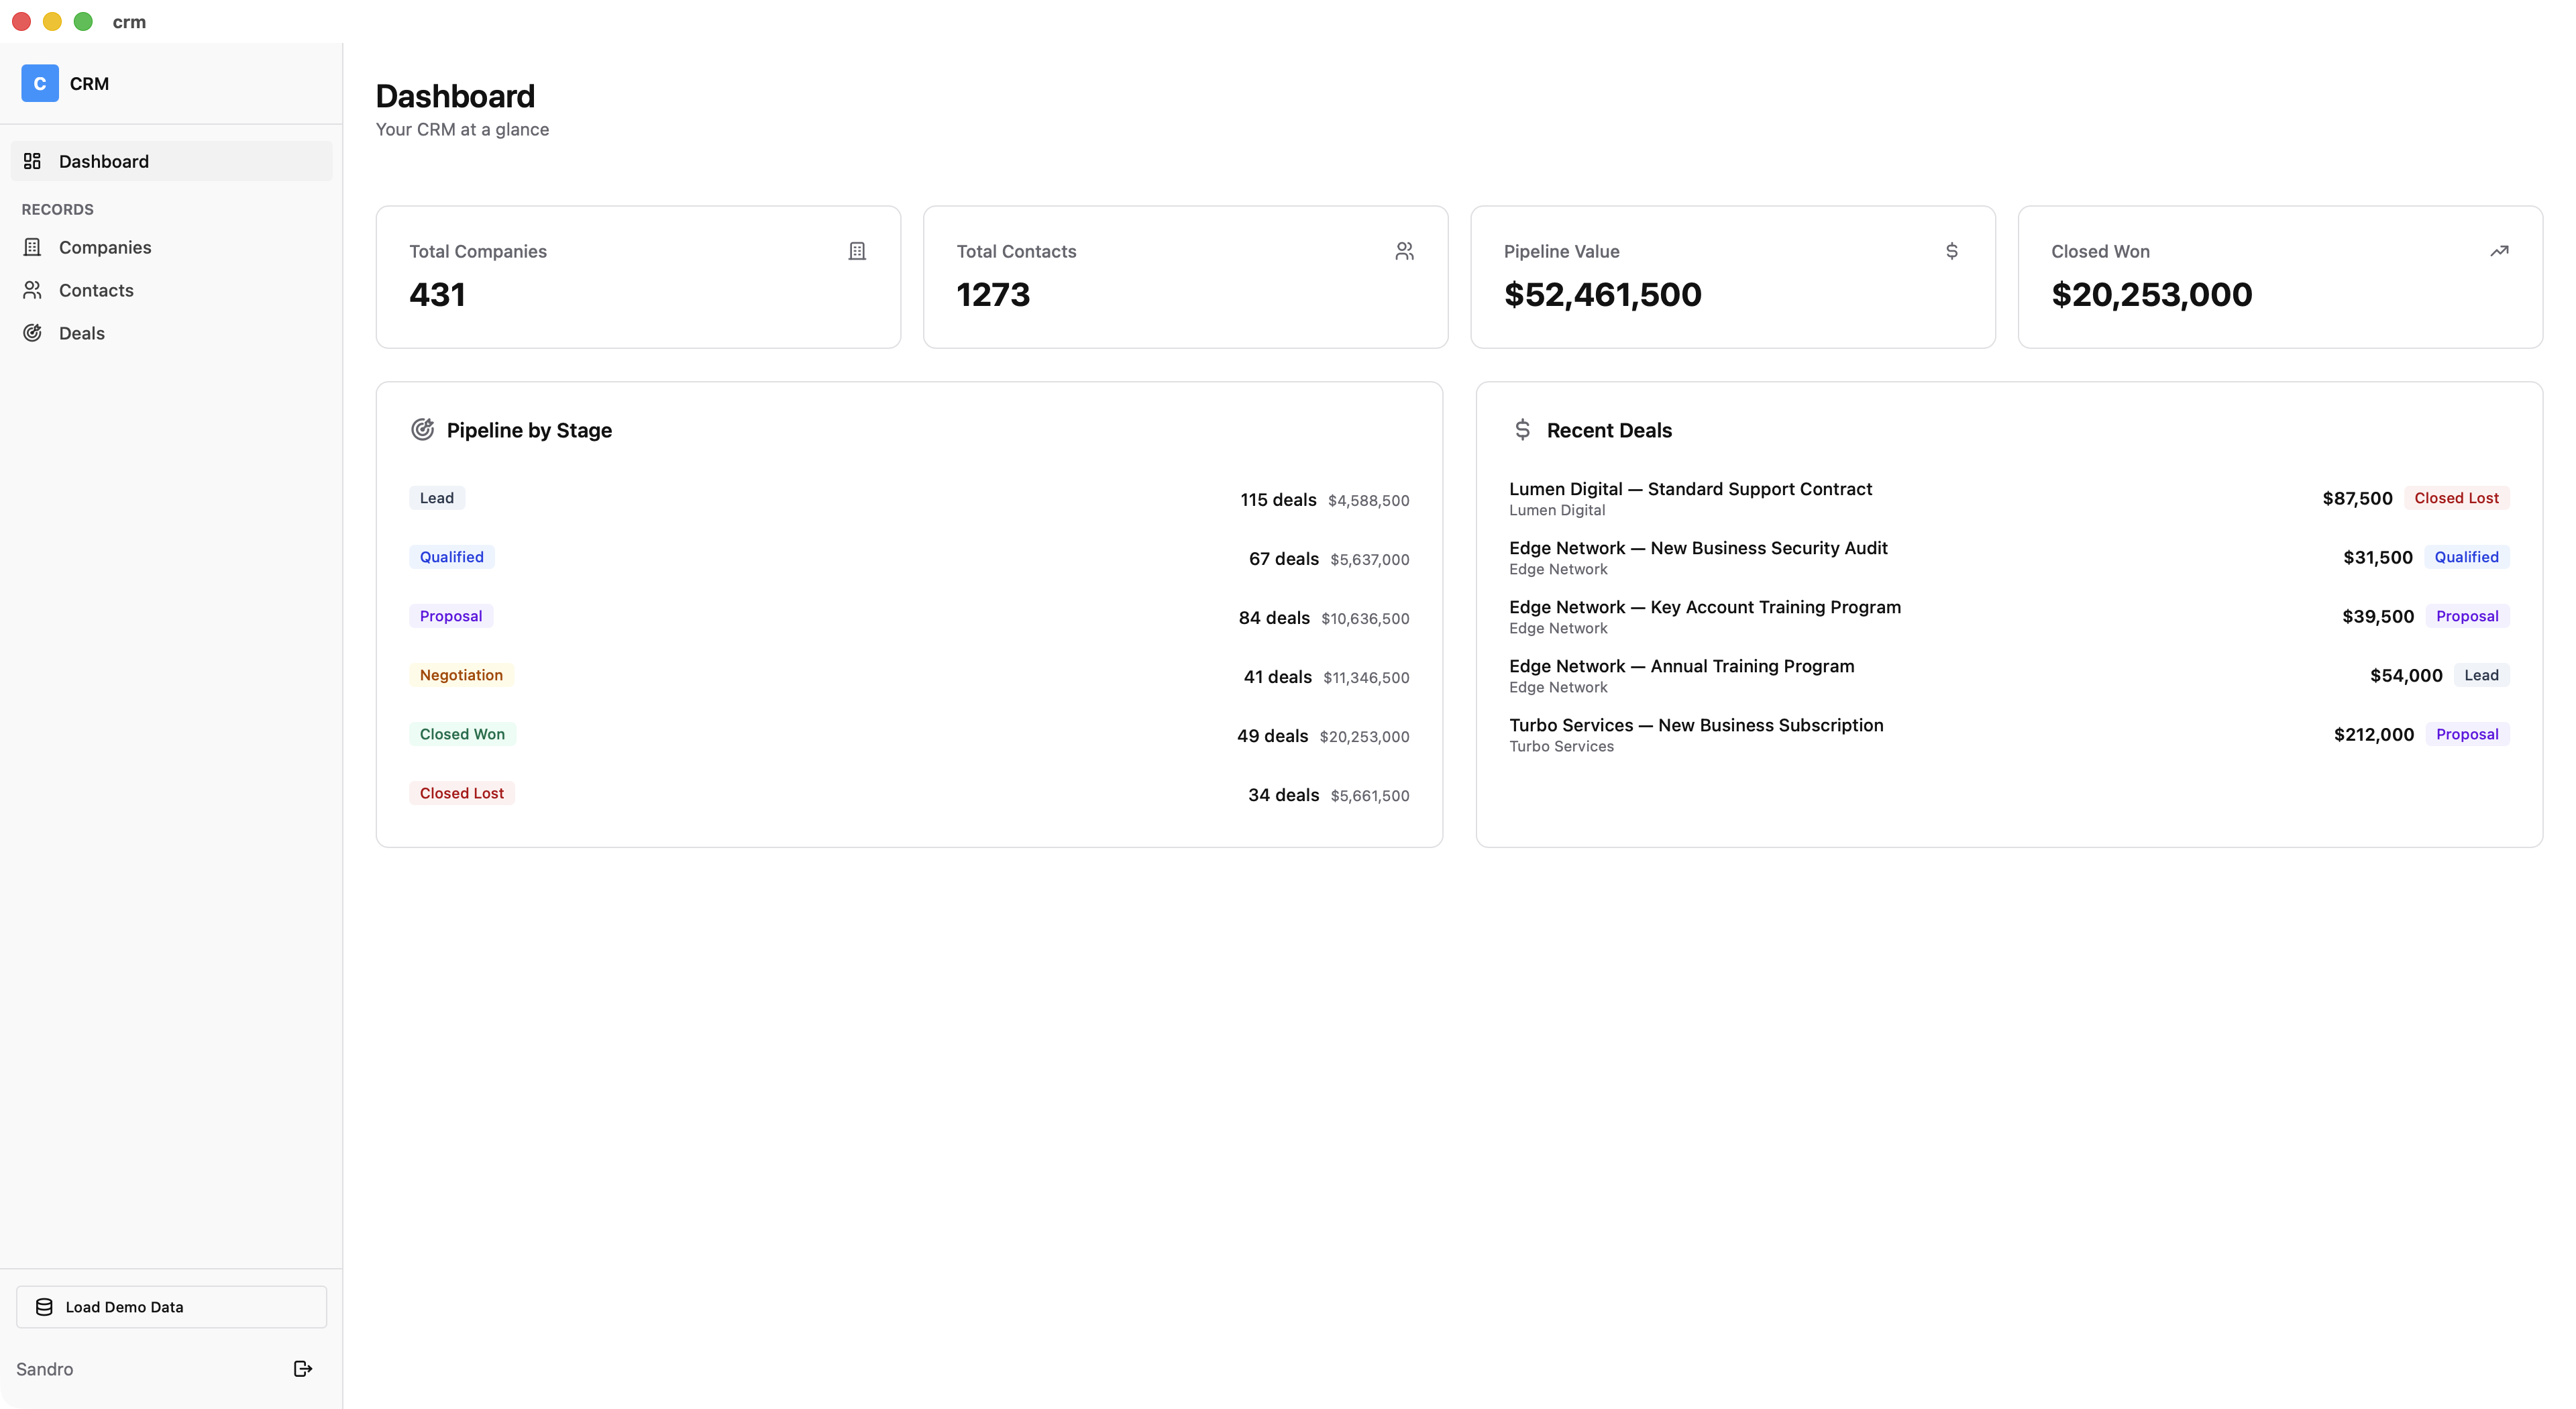The image size is (2576, 1409).
Task: Click the target icon beside Pipeline by Stage
Action: click(422, 429)
